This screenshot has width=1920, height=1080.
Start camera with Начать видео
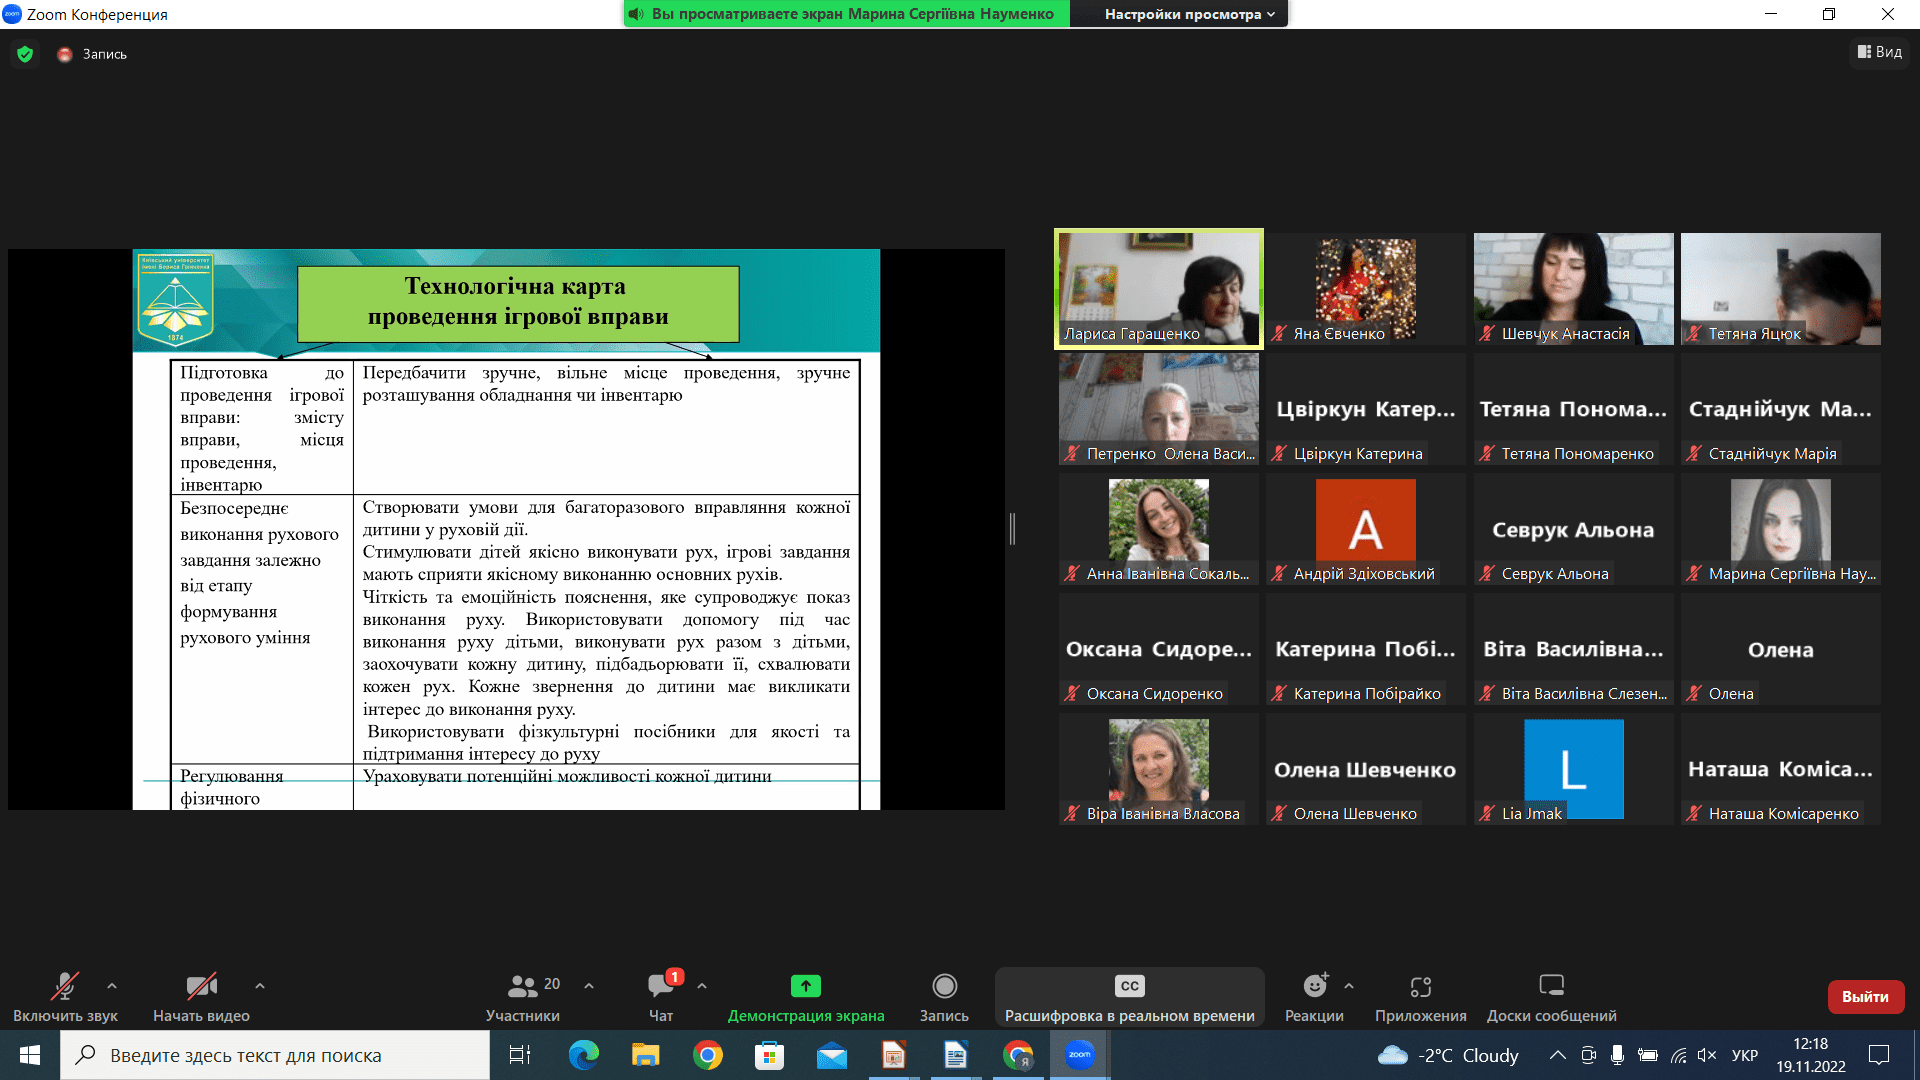[x=201, y=986]
